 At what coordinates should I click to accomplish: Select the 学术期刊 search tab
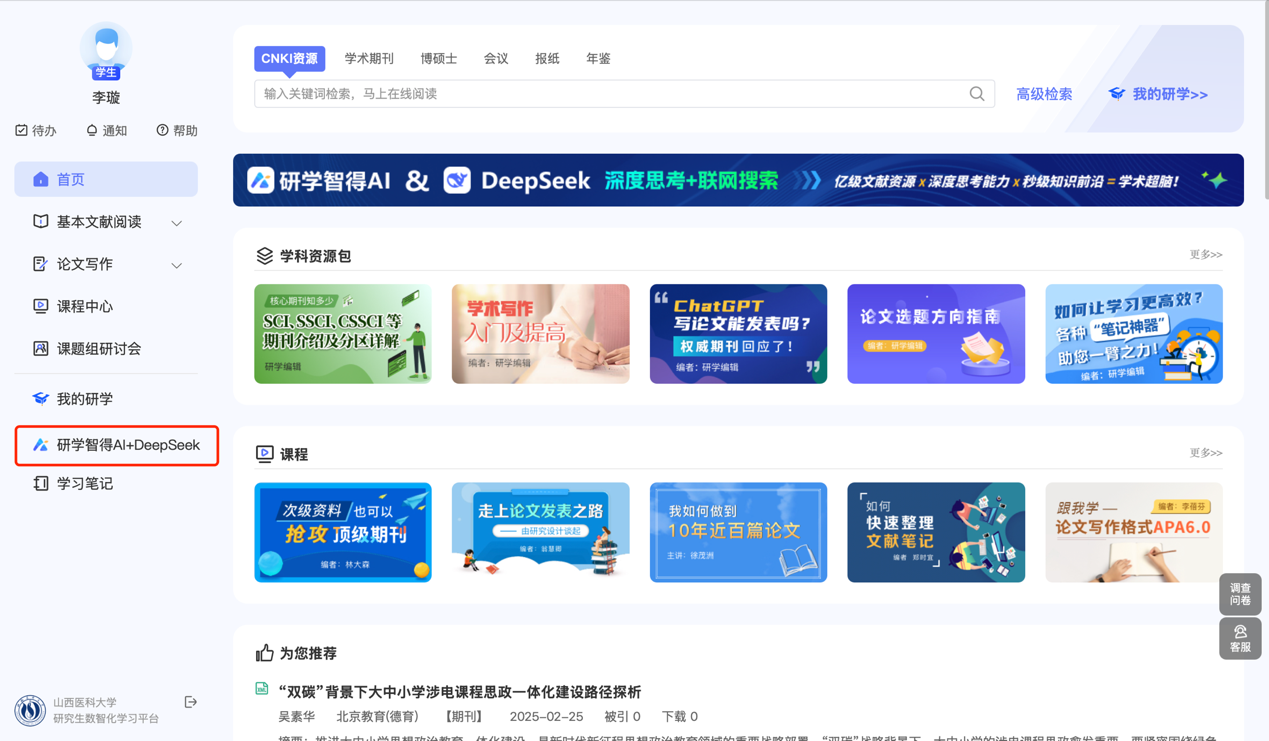pos(369,59)
